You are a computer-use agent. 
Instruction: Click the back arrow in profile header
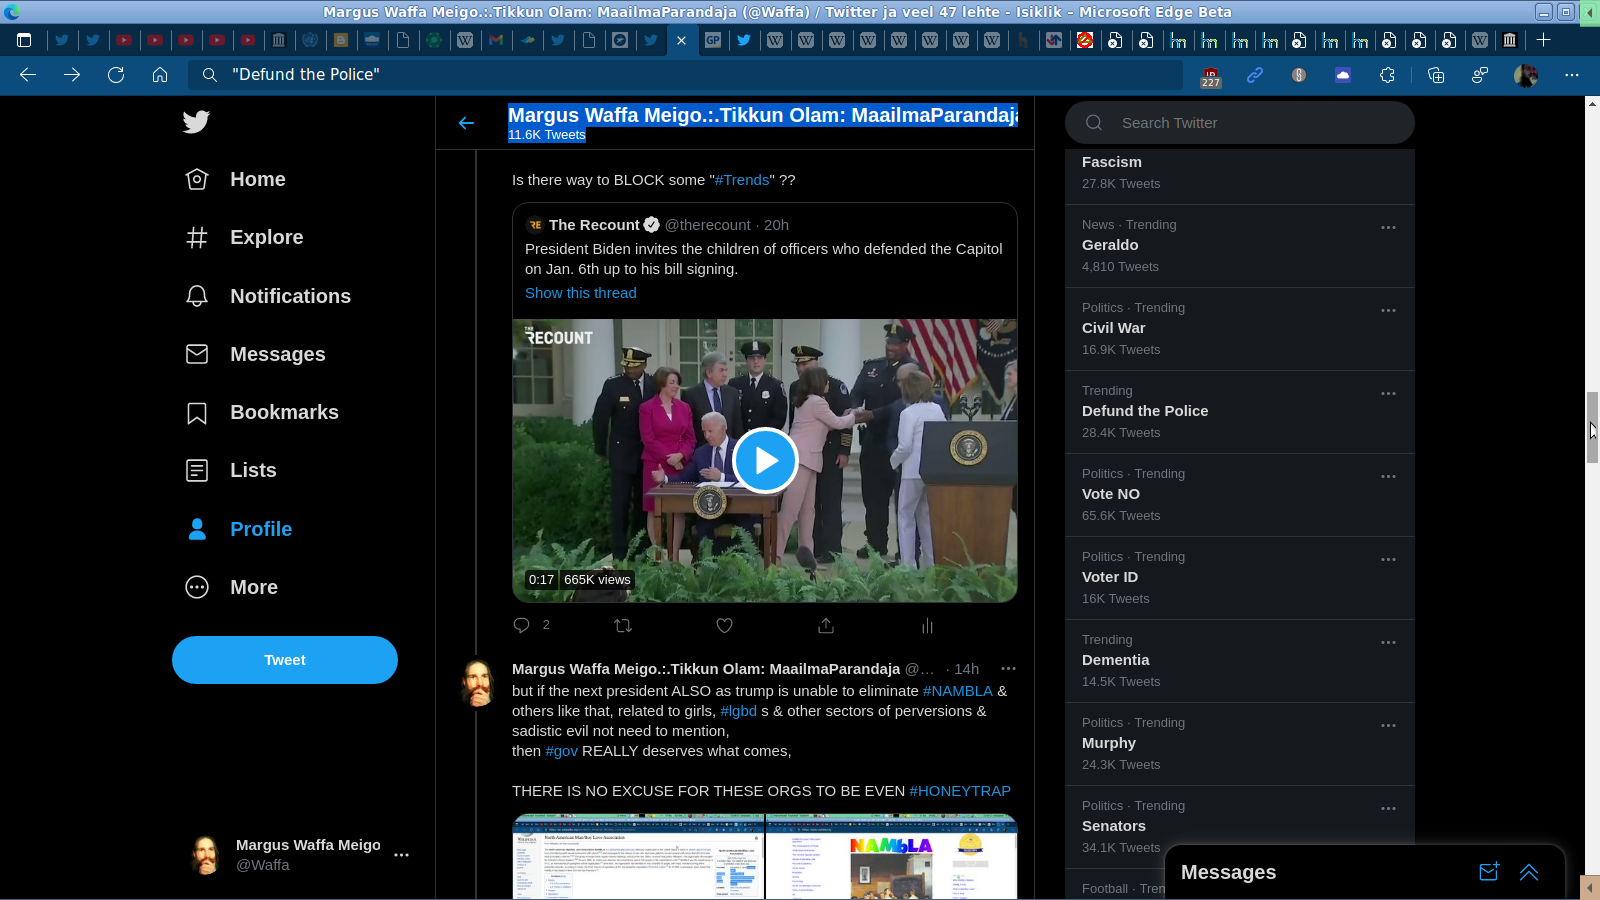click(466, 123)
